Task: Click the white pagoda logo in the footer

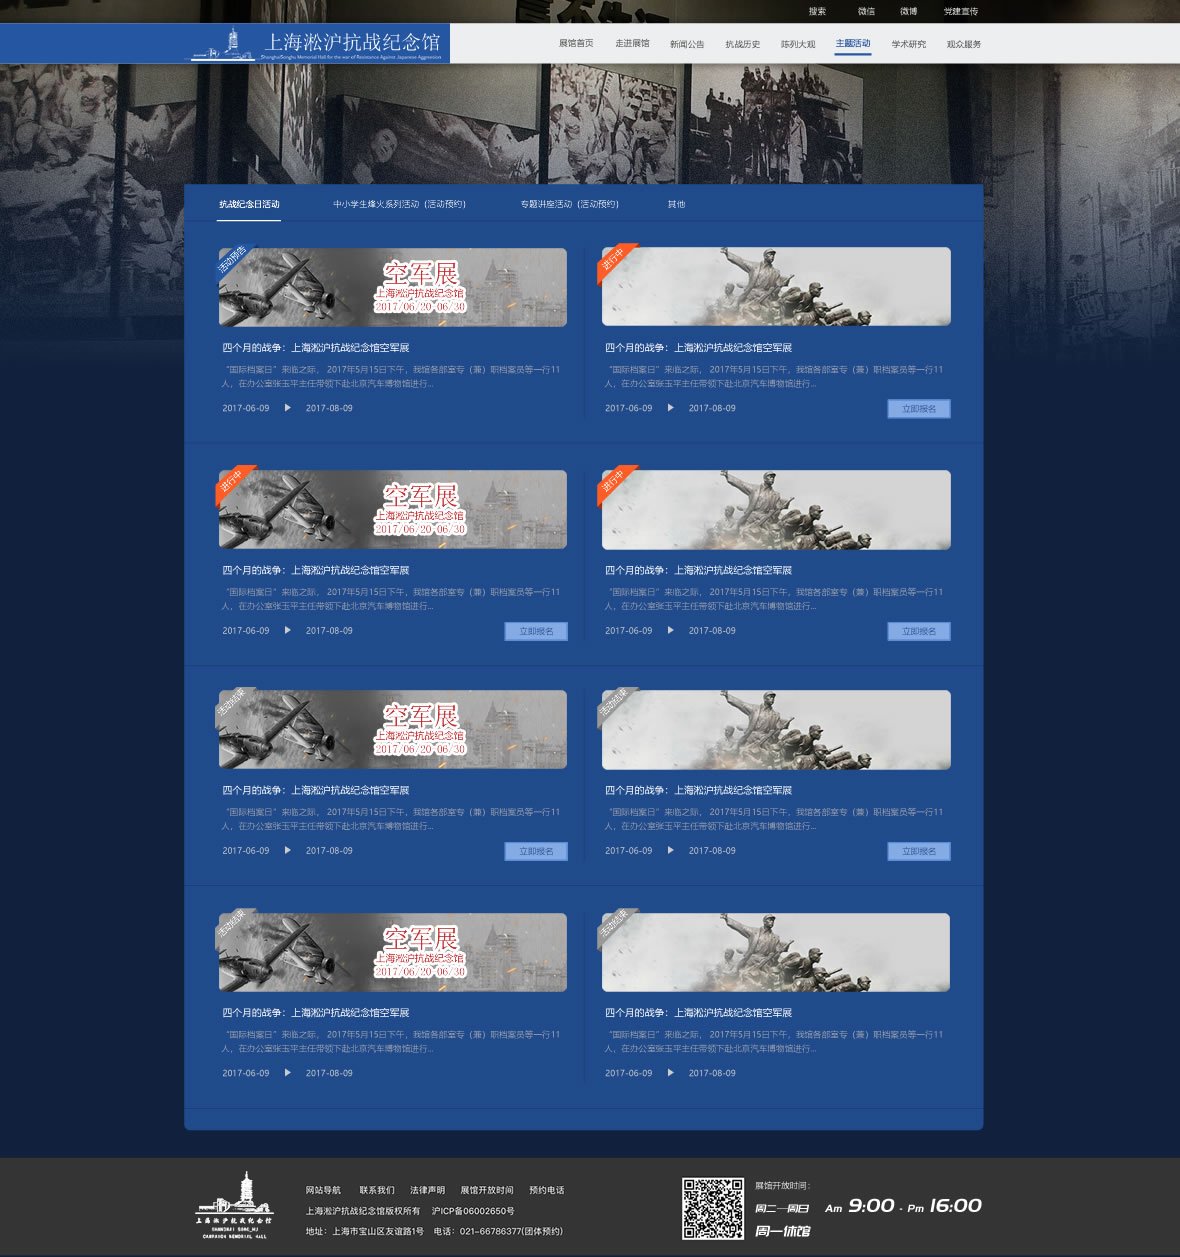Action: [233, 1204]
